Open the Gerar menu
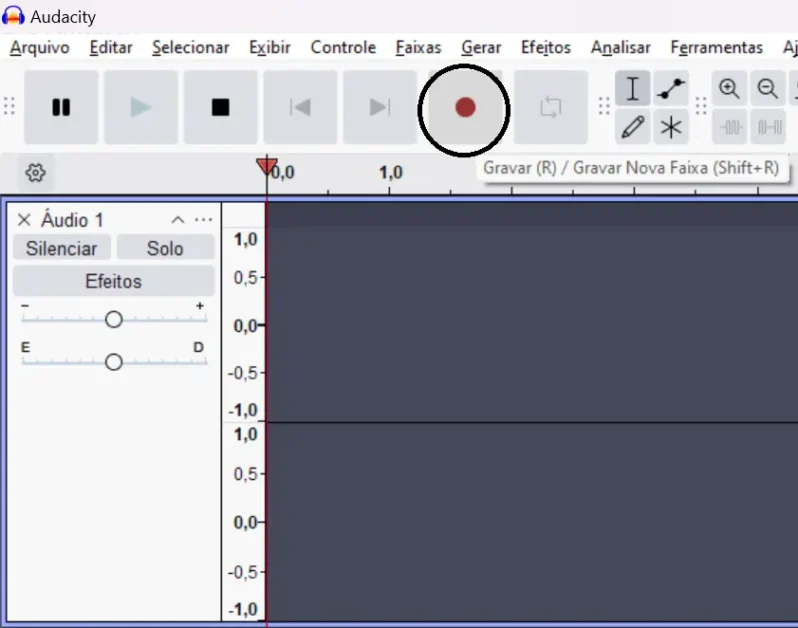The image size is (798, 628). [x=481, y=47]
